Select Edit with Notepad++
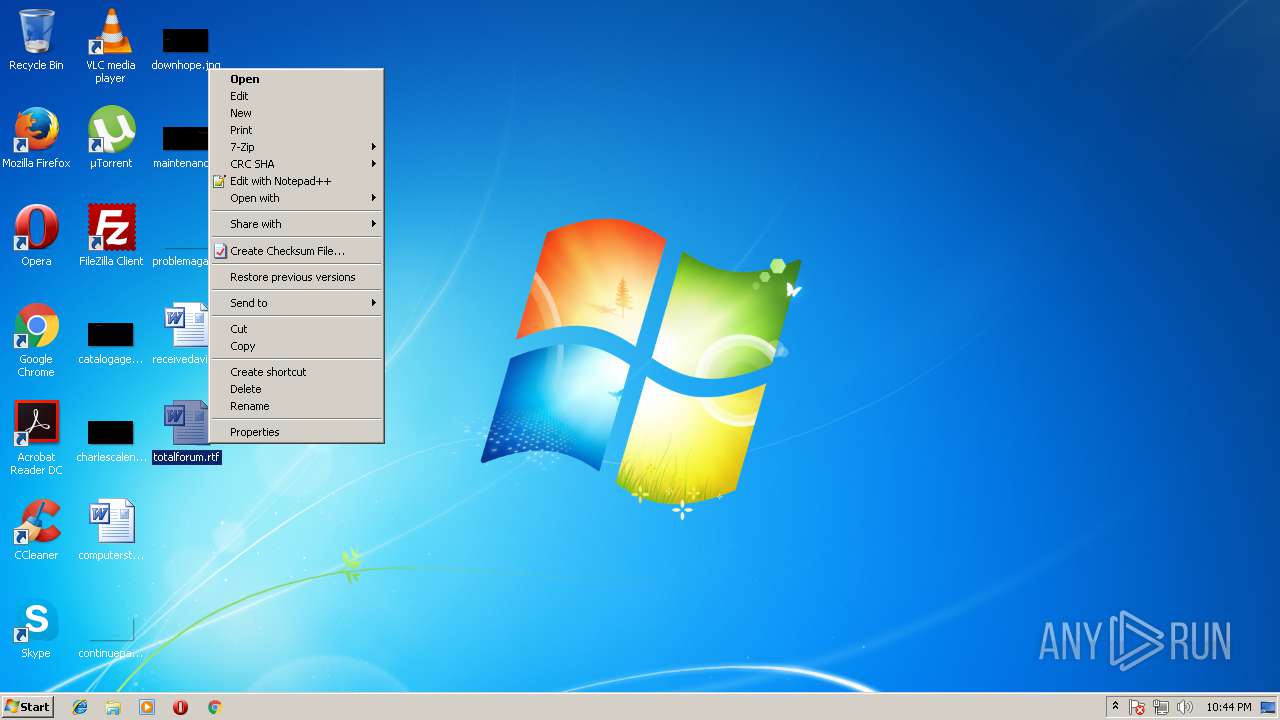The image size is (1280, 720). tap(296, 181)
